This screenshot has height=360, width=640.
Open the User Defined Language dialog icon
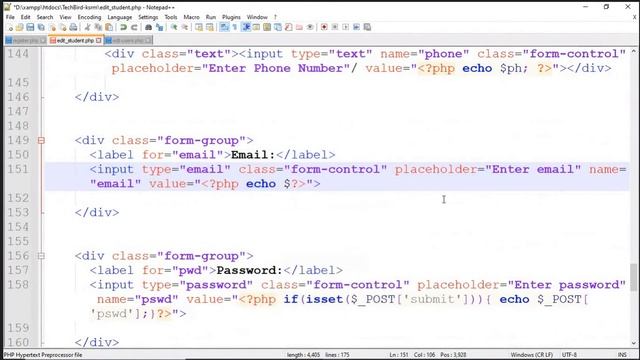pyautogui.click(x=256, y=27)
